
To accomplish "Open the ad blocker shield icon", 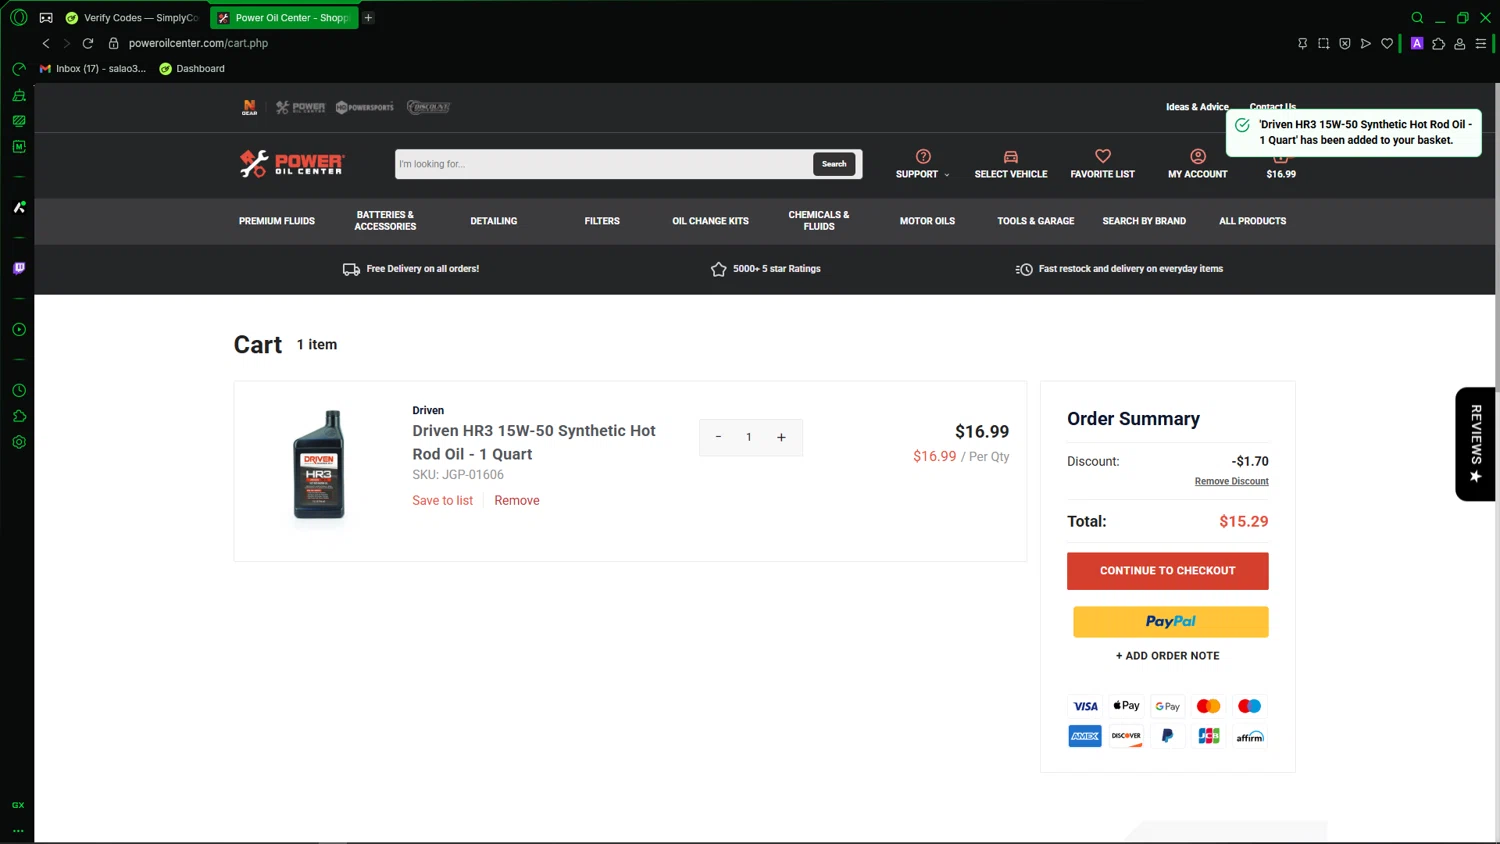I will (1344, 43).
